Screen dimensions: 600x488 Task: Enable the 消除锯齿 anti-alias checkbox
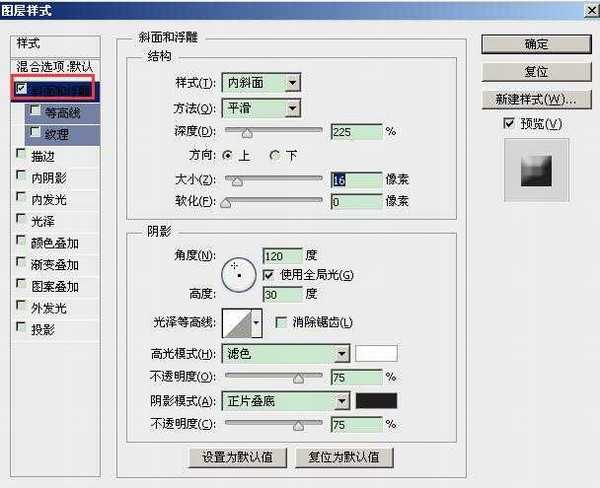coord(280,323)
